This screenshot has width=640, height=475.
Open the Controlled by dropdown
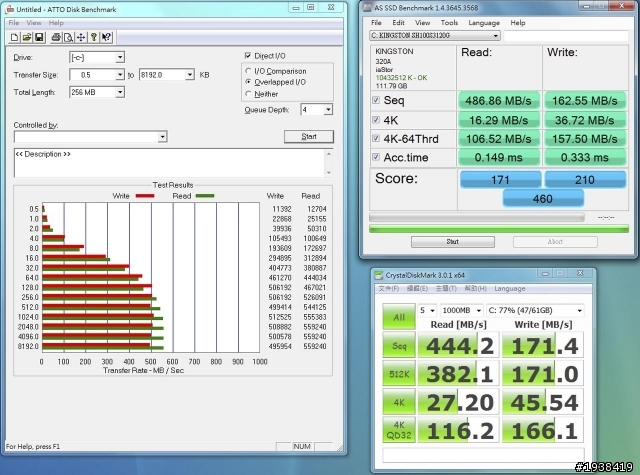[162, 137]
